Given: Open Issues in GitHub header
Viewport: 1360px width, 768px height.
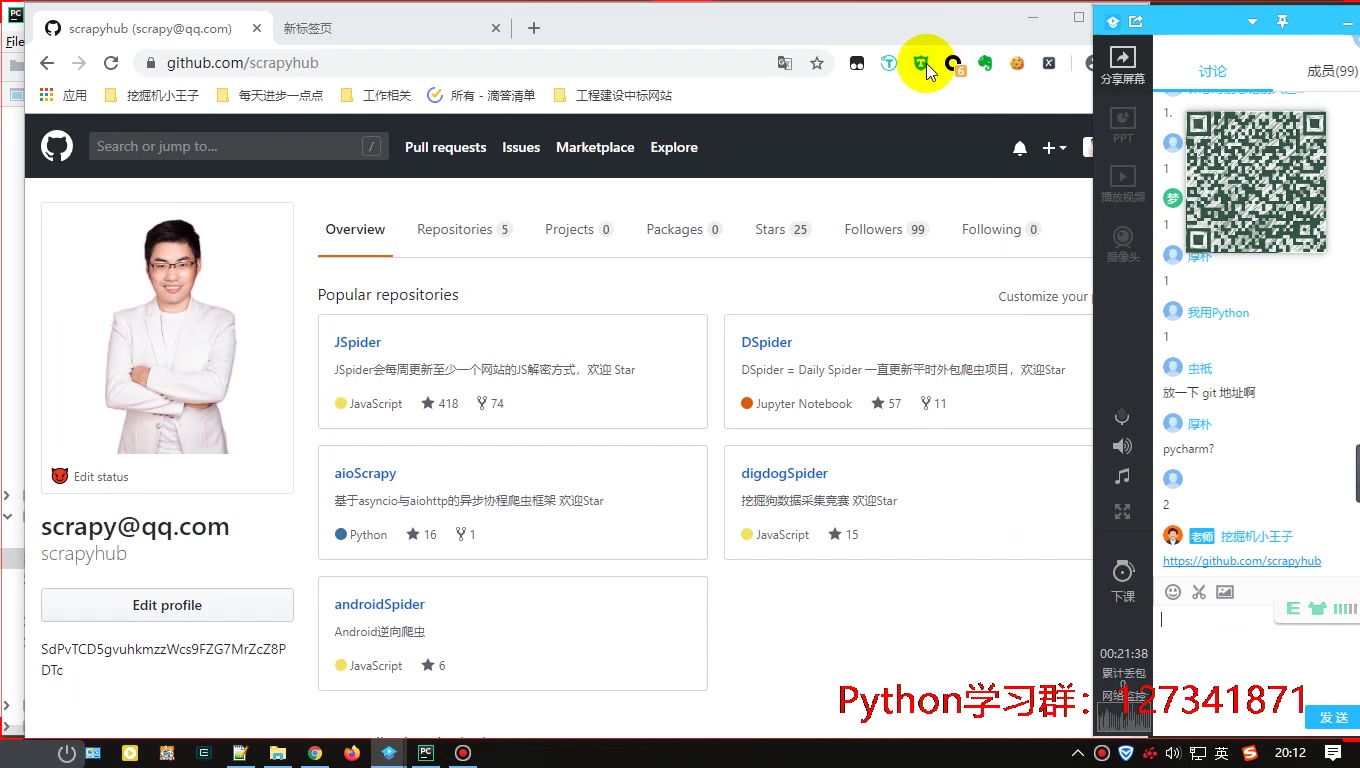Looking at the screenshot, I should [521, 147].
